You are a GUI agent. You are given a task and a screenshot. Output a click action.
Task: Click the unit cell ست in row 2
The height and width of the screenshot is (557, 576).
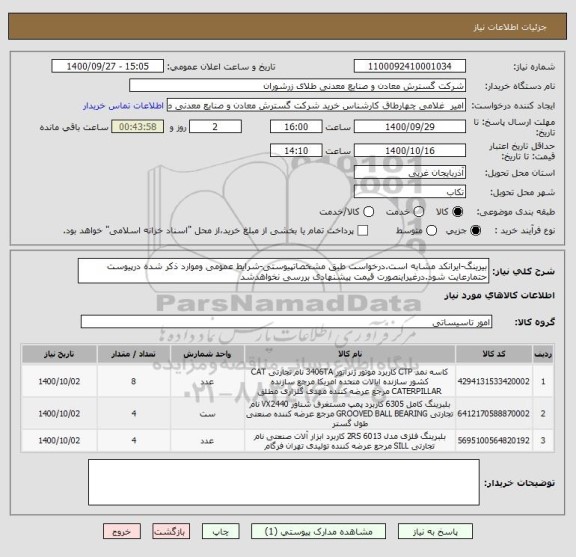click(207, 414)
